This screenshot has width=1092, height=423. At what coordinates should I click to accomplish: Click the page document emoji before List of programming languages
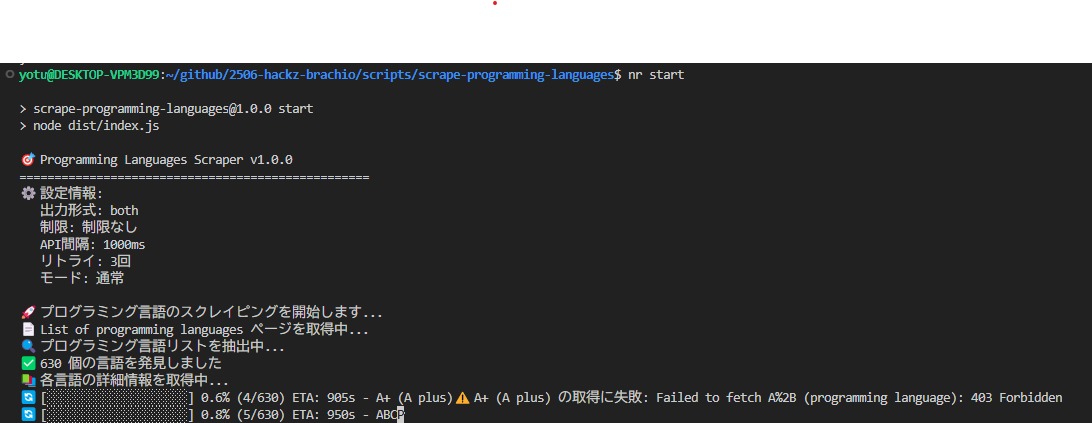pyautogui.click(x=29, y=329)
